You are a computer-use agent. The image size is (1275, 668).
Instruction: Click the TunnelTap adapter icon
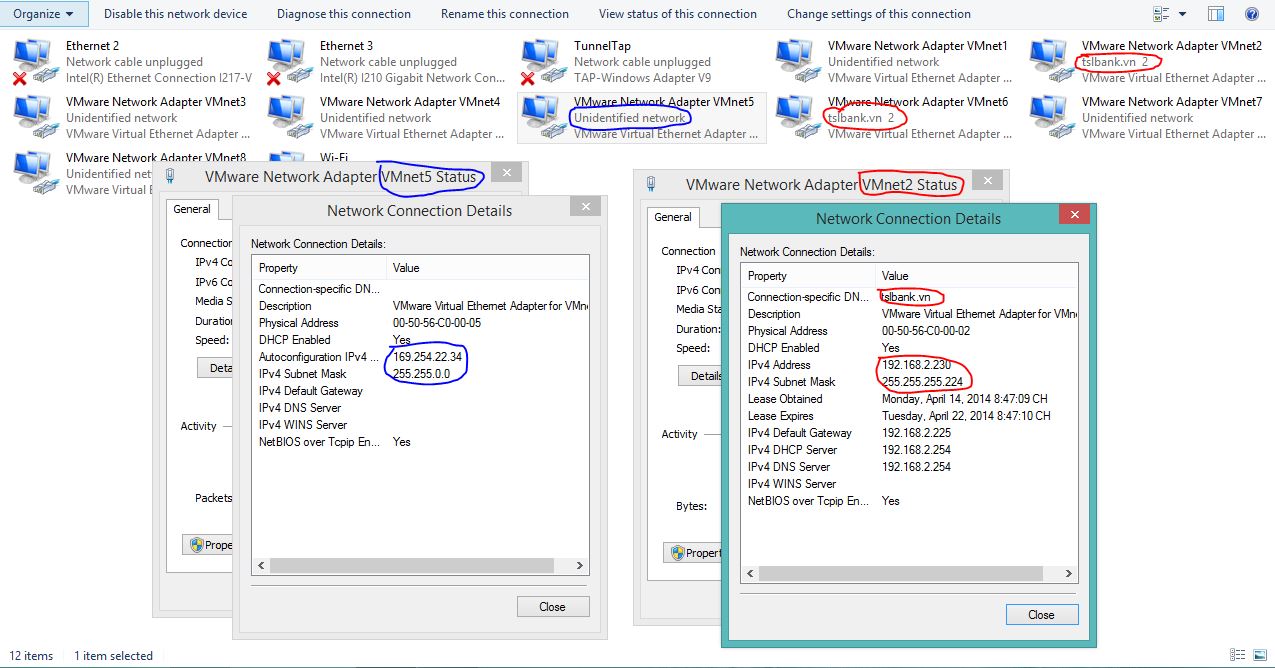(x=541, y=62)
